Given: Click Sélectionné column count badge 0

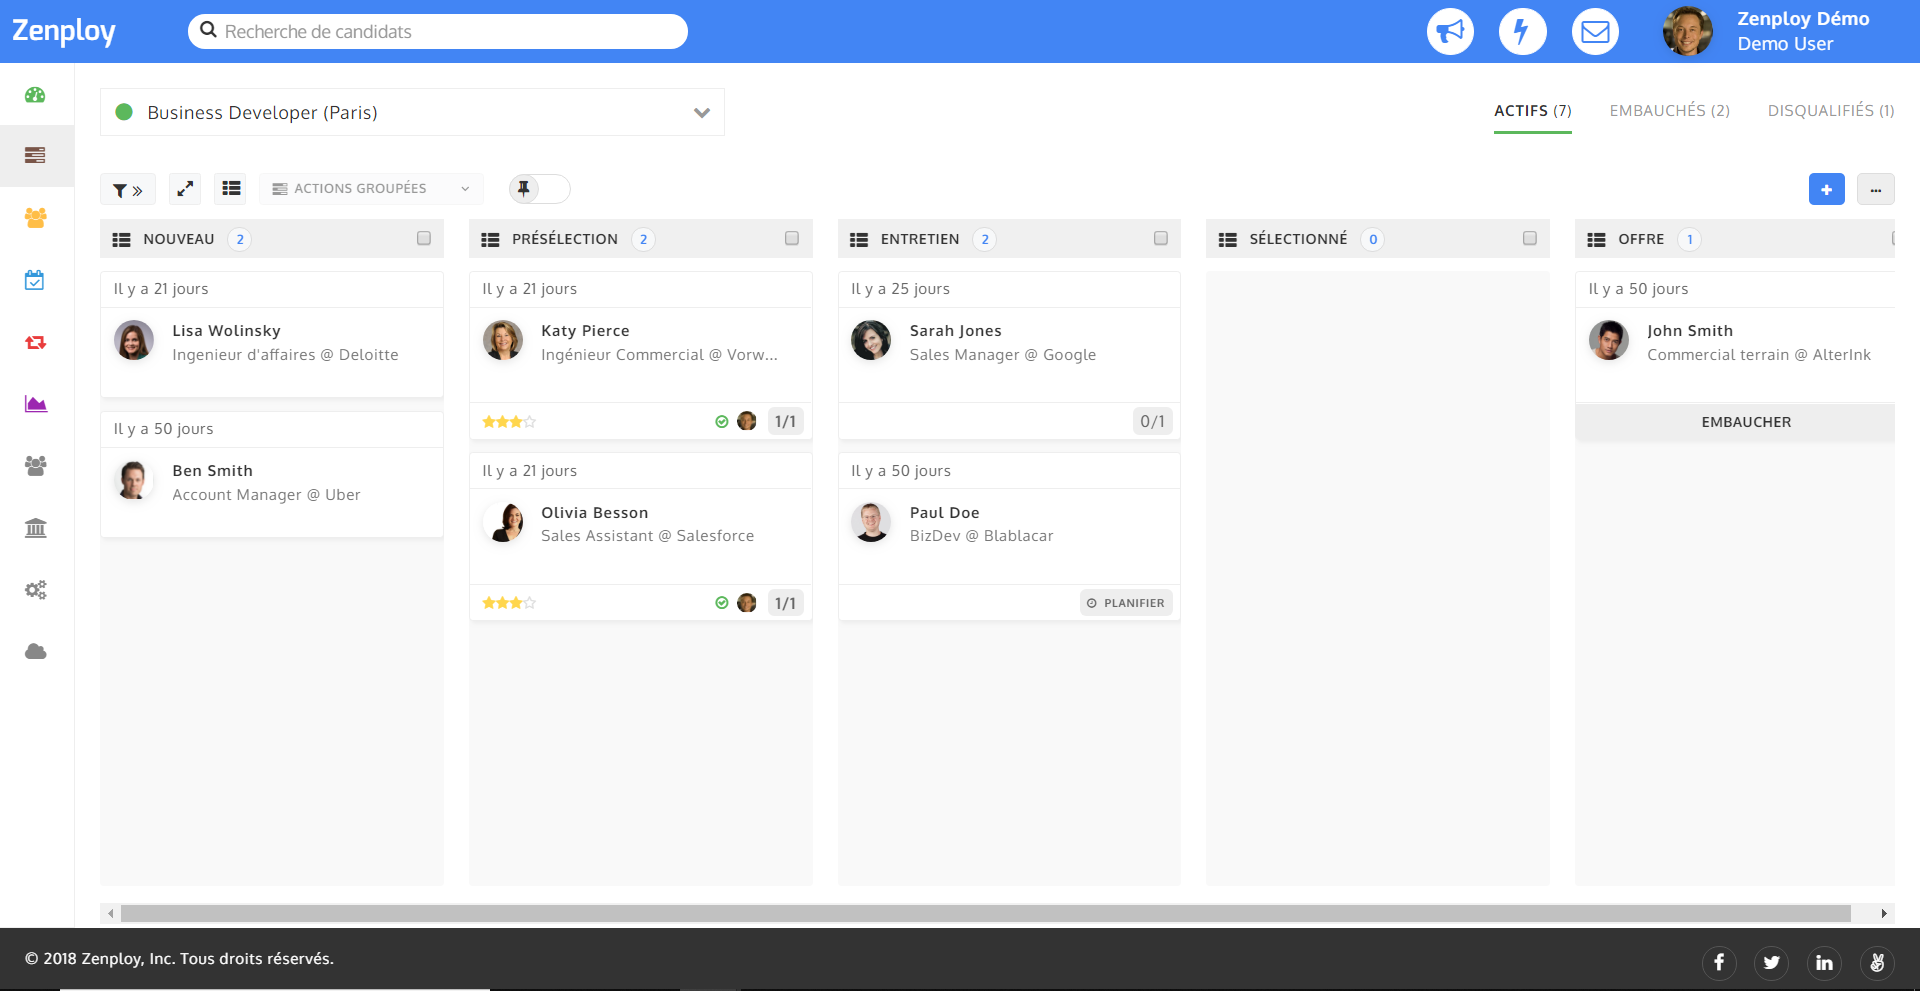Looking at the screenshot, I should coord(1373,239).
